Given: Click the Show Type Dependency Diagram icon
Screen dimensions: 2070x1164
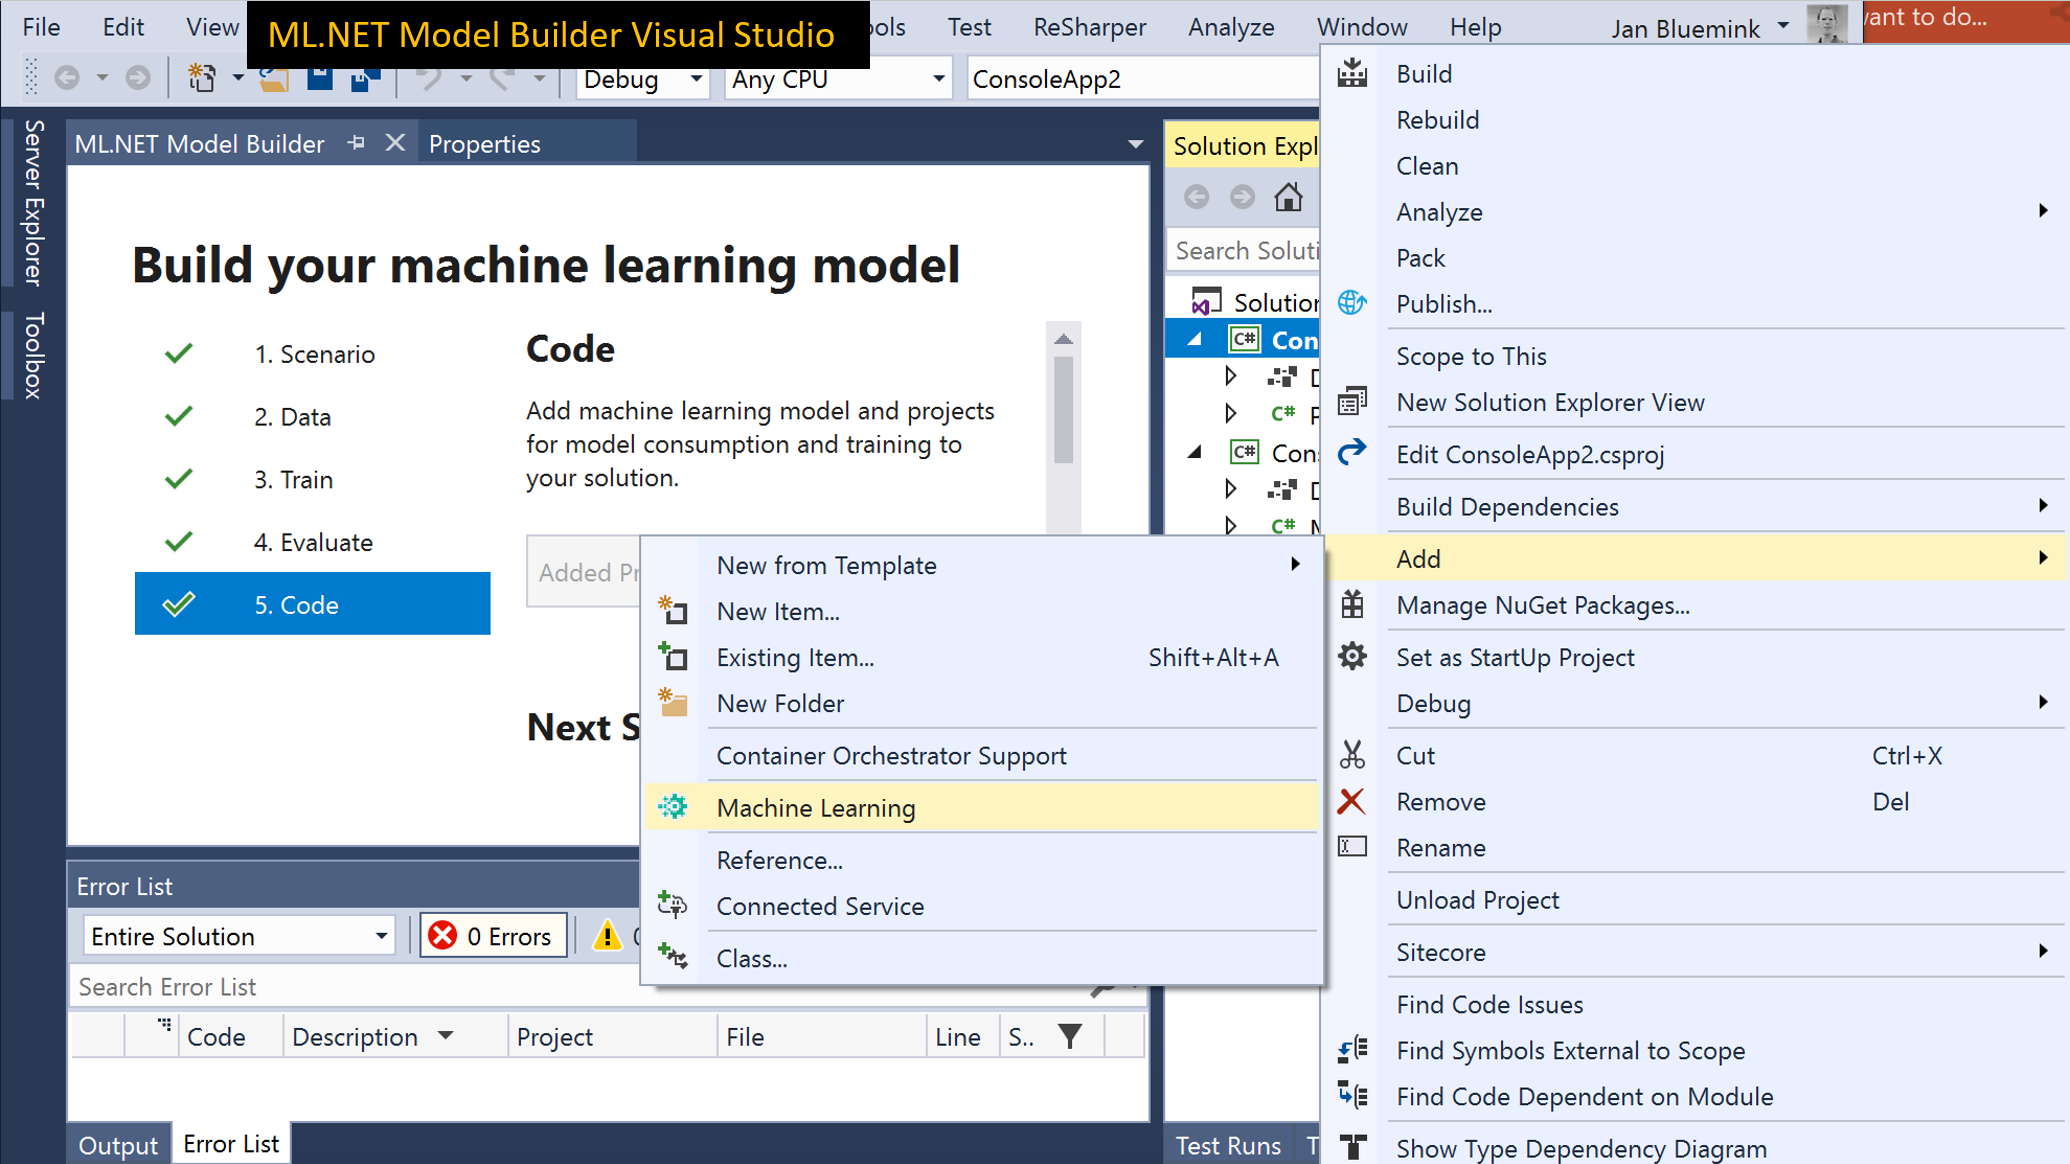Looking at the screenshot, I should pyautogui.click(x=1352, y=1147).
